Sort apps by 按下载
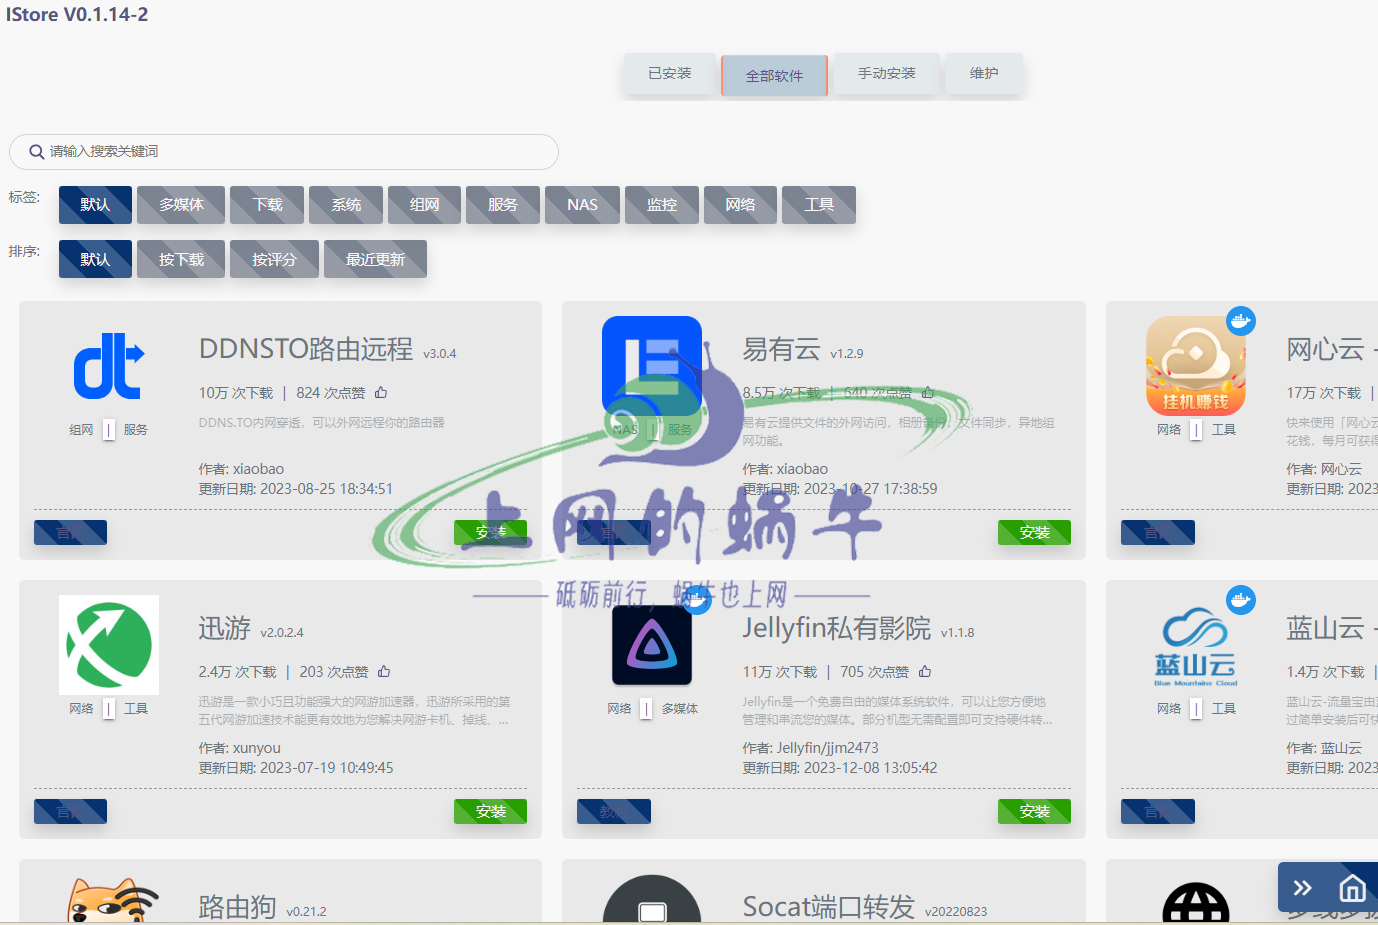The height and width of the screenshot is (925, 1378). pyautogui.click(x=181, y=259)
